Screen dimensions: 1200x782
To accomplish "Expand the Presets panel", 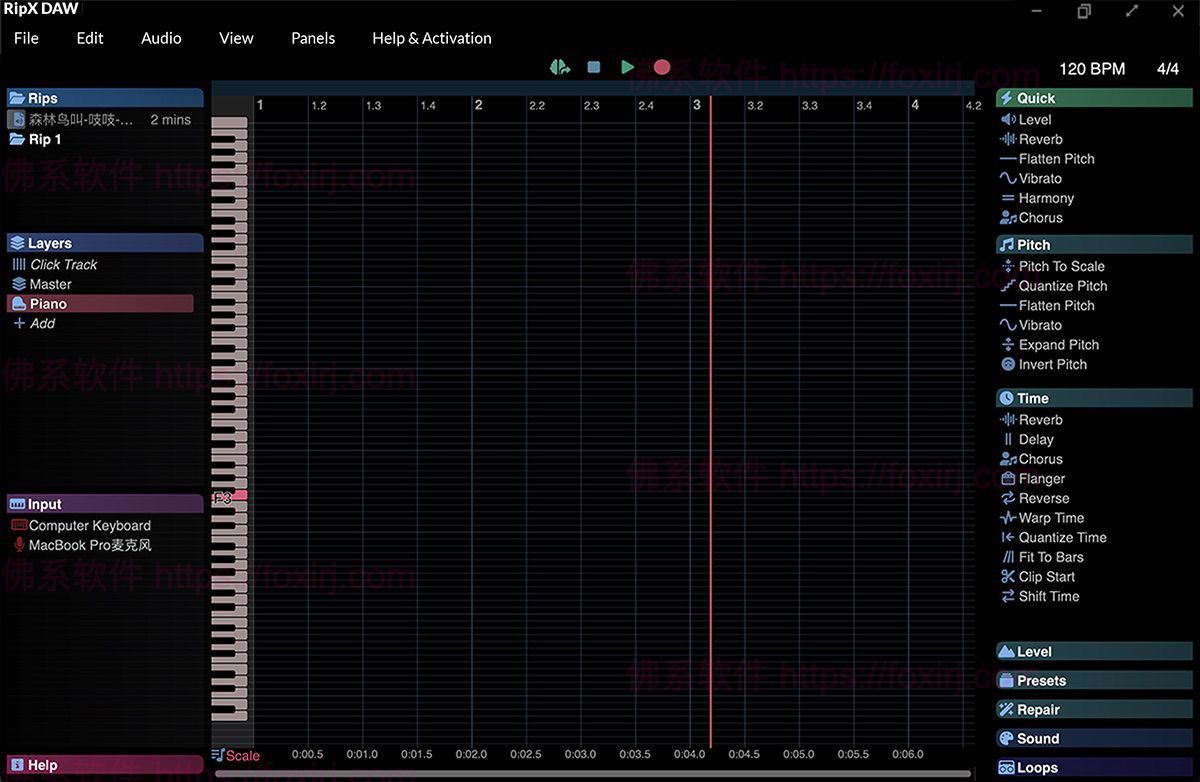I will (1041, 681).
